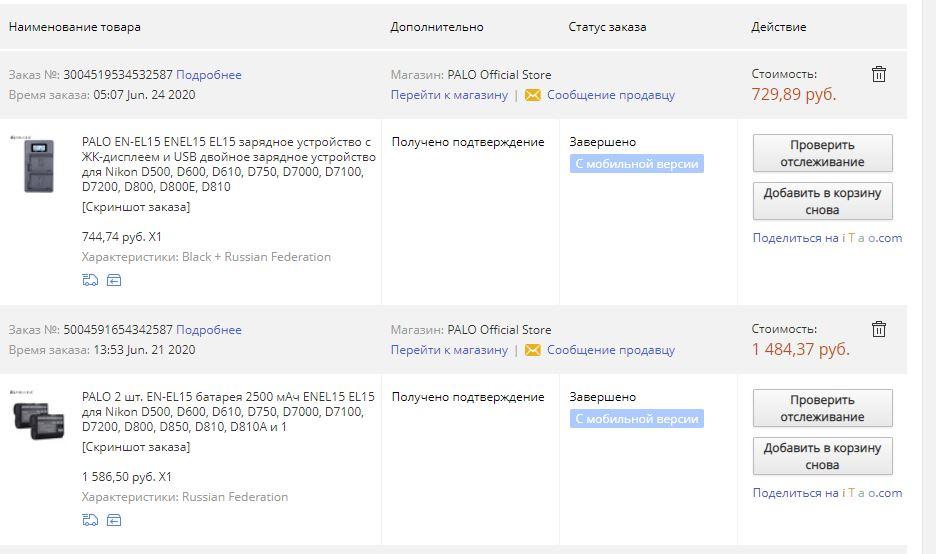Click order time 05:07 Jun. 24 2020
The width and height of the screenshot is (936, 554).
tap(144, 95)
